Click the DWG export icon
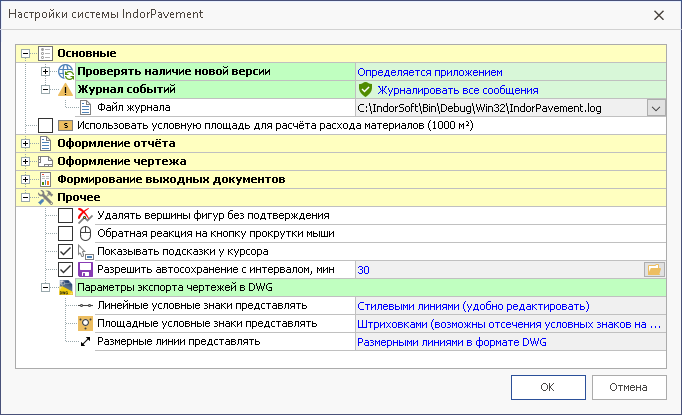This screenshot has height=415, width=682. [x=65, y=288]
